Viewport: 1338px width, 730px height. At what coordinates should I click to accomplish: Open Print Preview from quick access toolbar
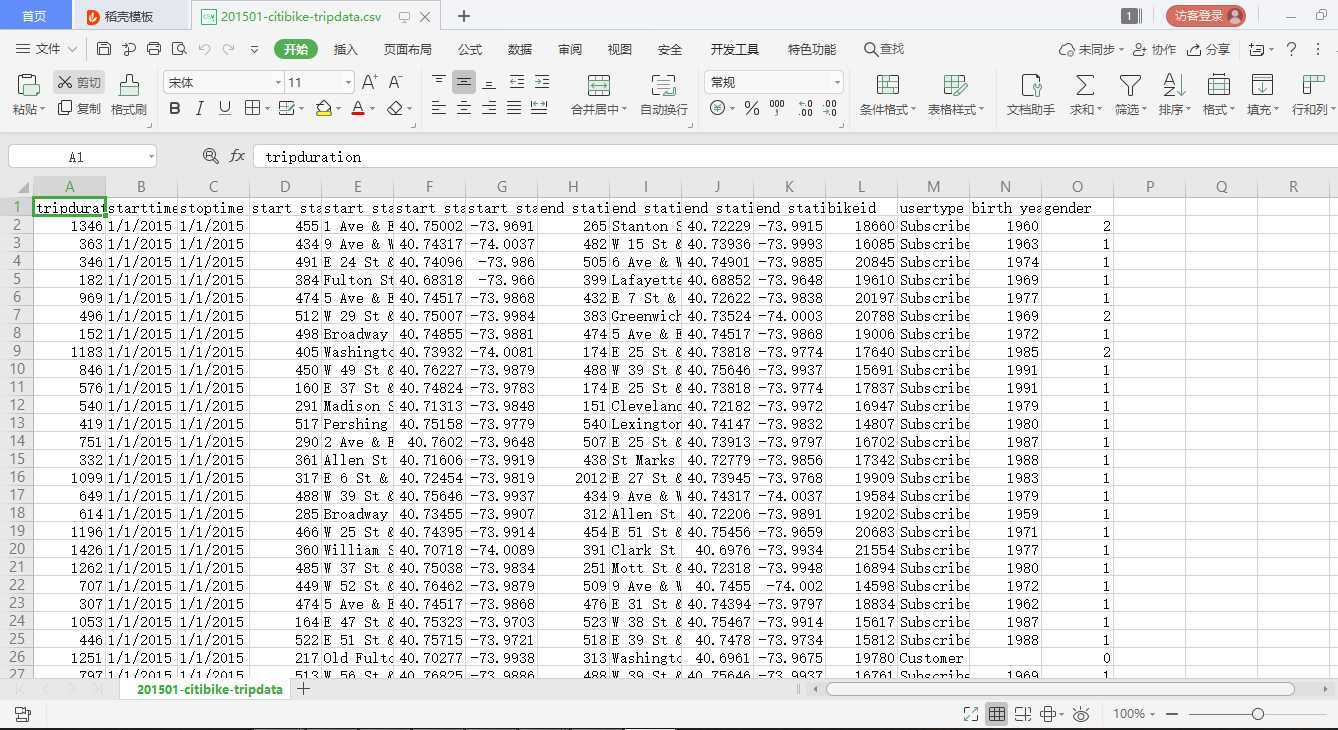tap(179, 49)
